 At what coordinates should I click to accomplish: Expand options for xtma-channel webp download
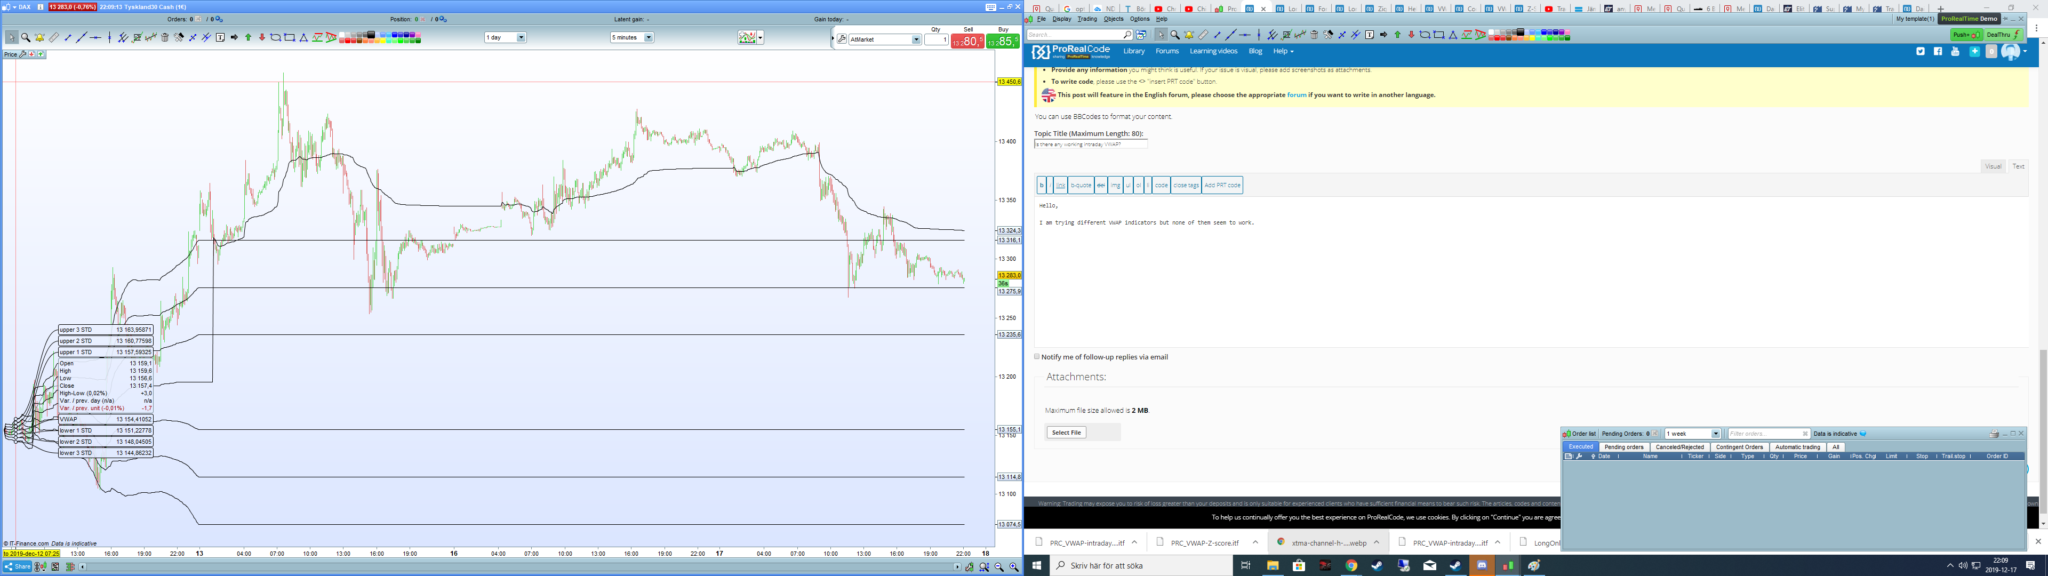pos(1377,542)
